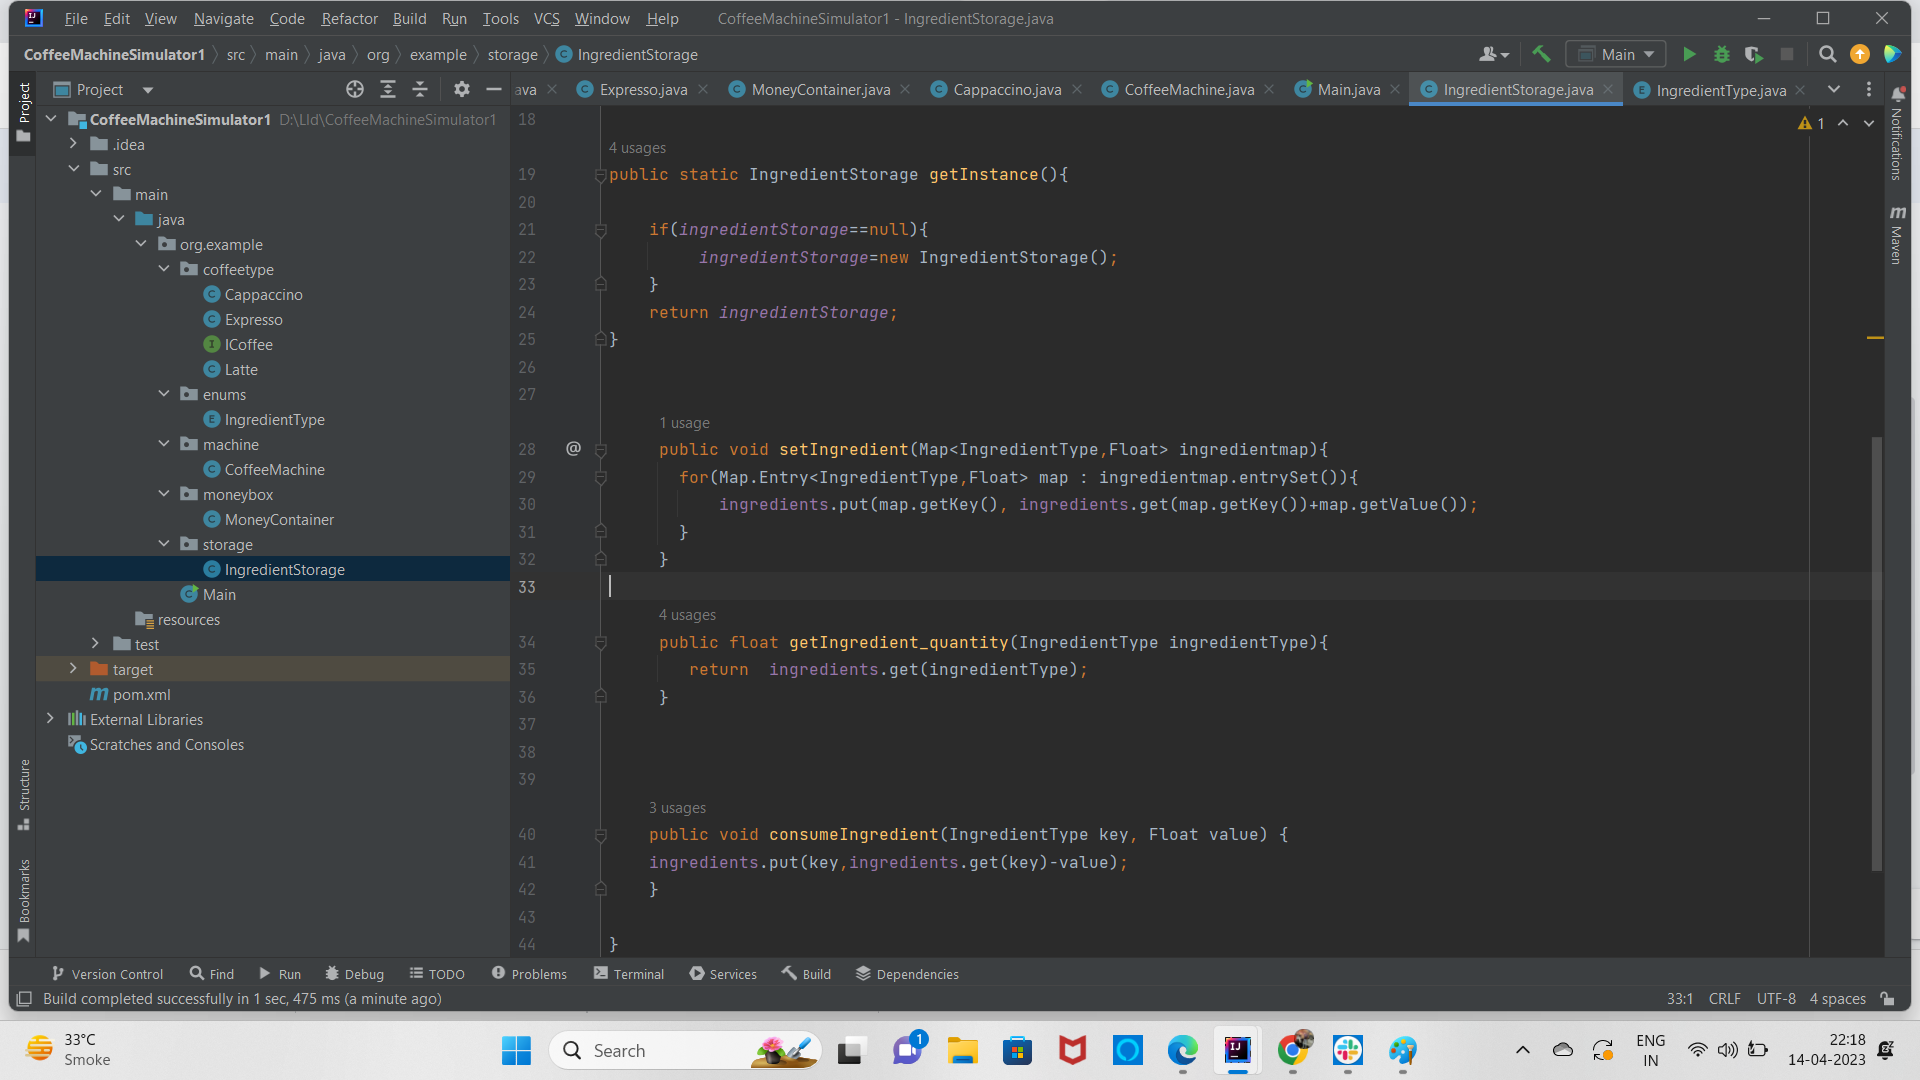Toggle fold on getInstance method line 19
The image size is (1920, 1080).
[x=600, y=176]
